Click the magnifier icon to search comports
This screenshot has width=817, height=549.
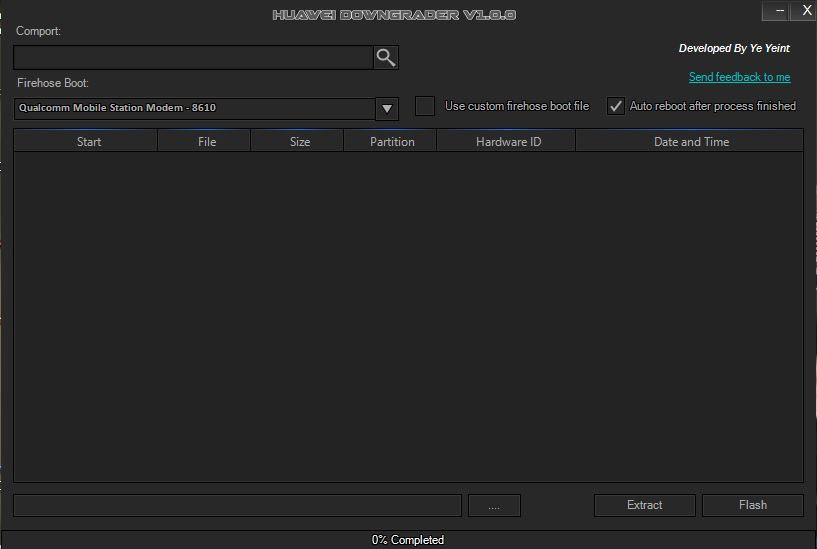pos(386,57)
